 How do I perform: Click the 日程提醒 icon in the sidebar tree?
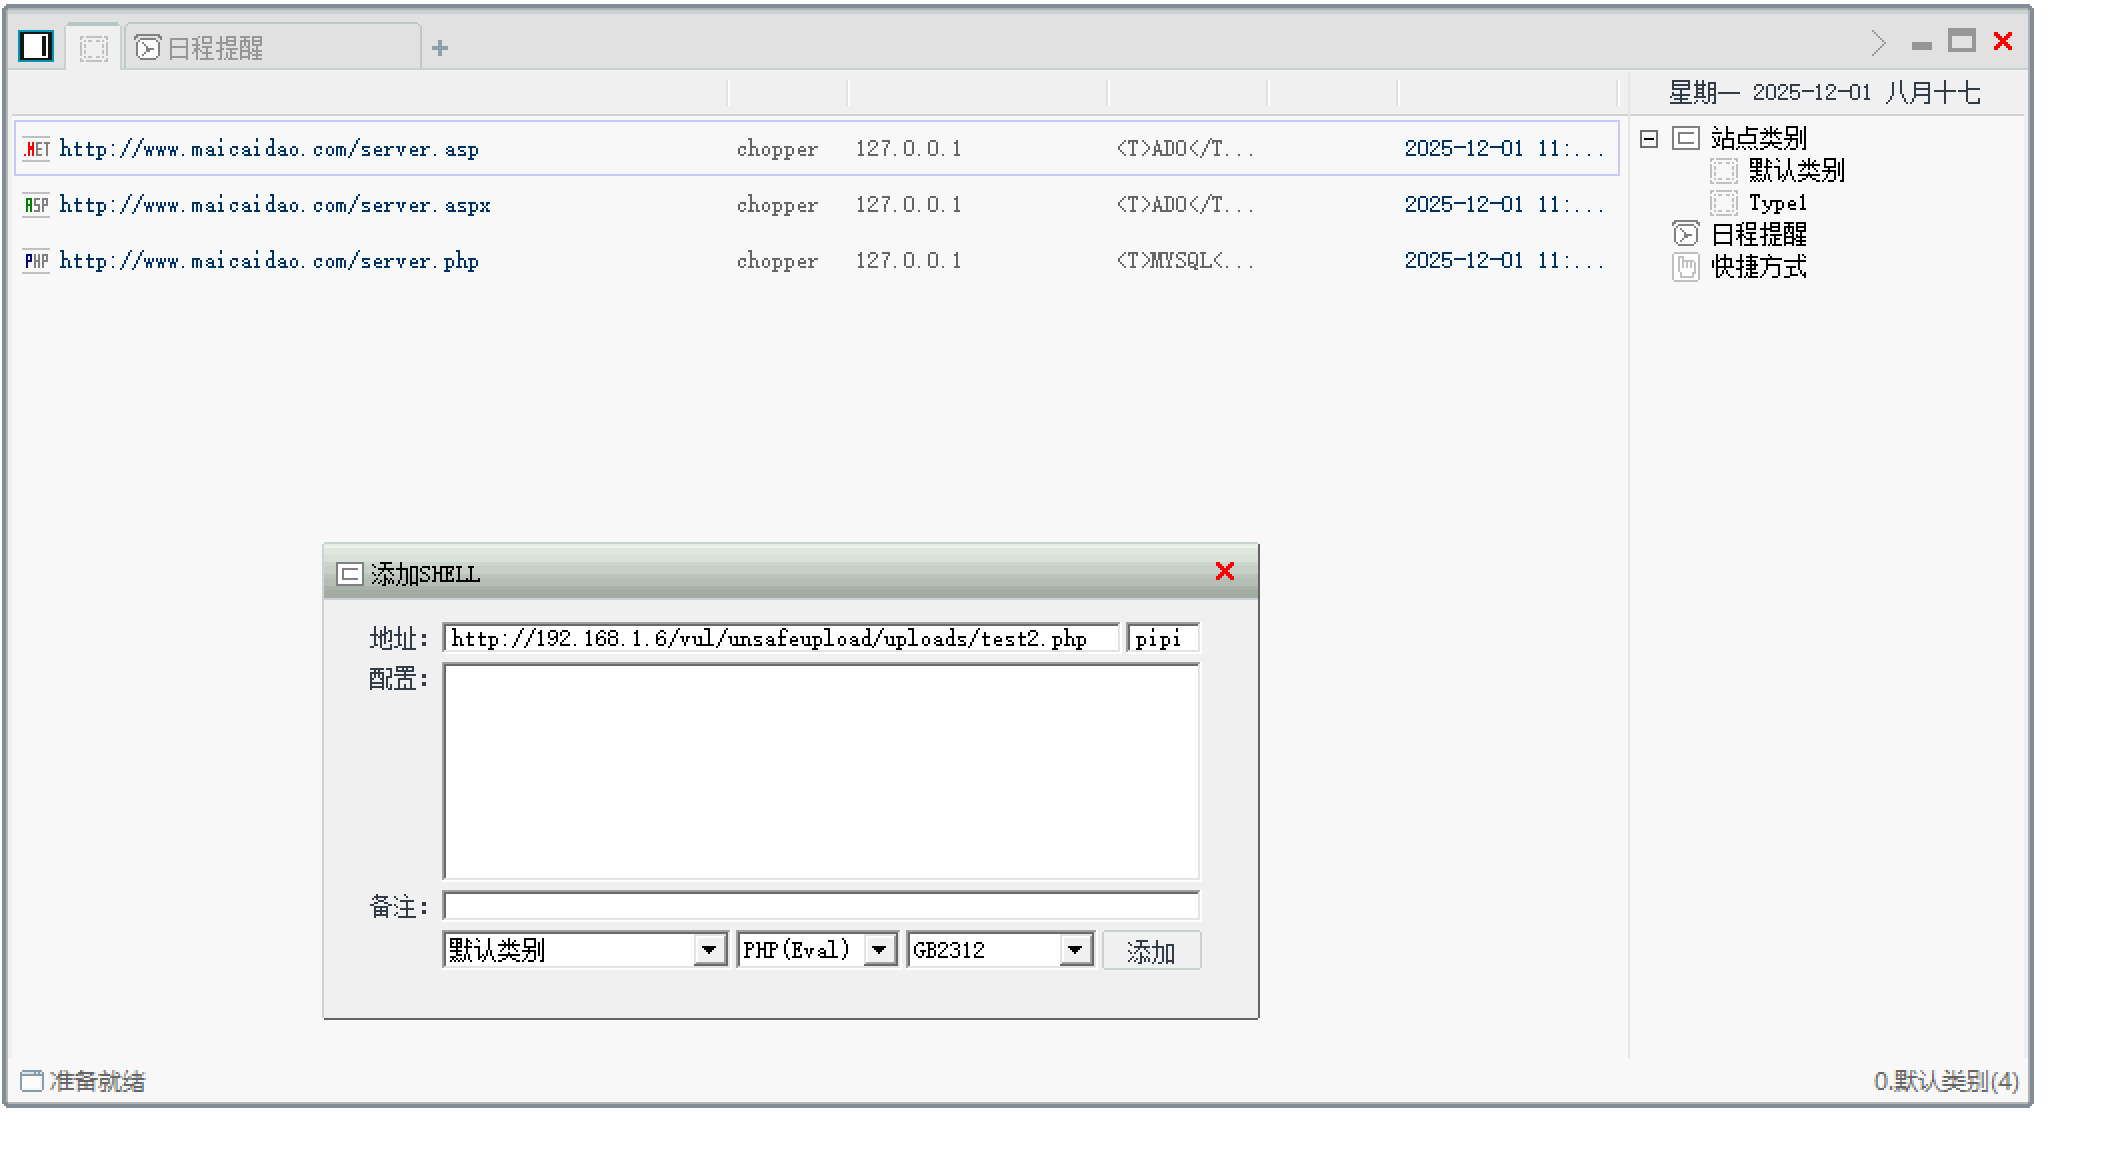tap(1686, 234)
